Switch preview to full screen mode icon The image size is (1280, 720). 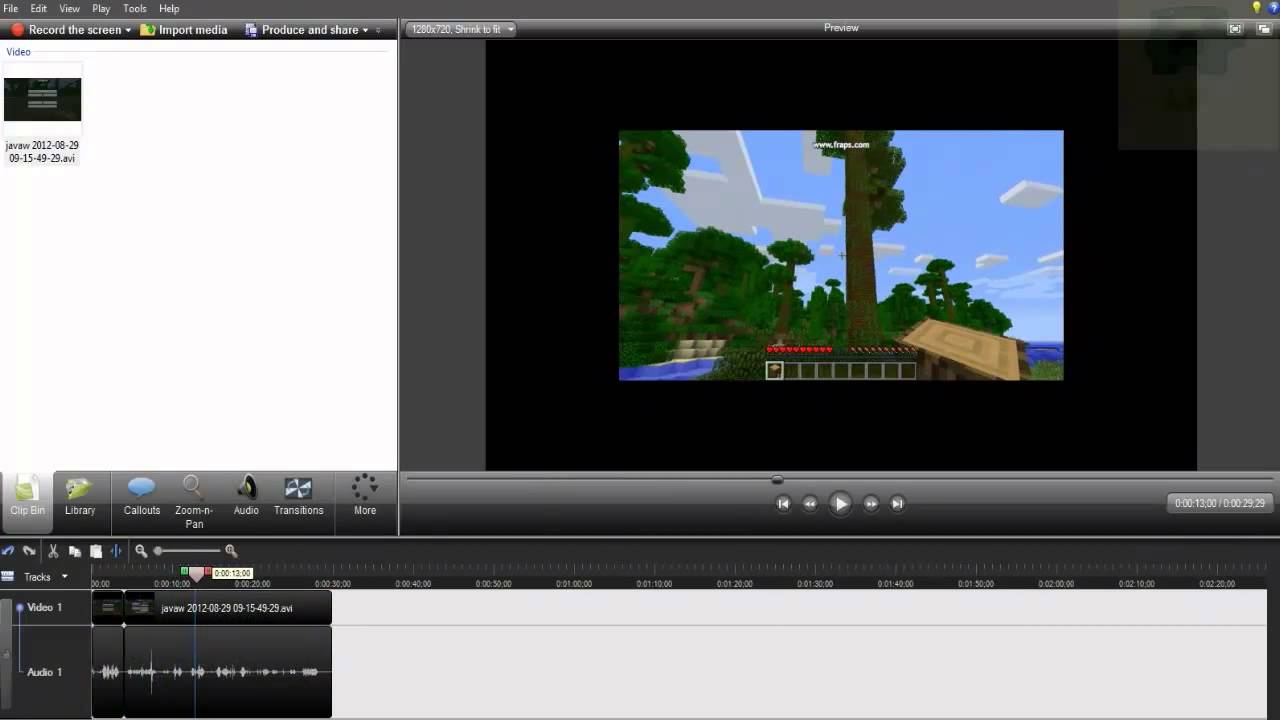click(x=1235, y=29)
